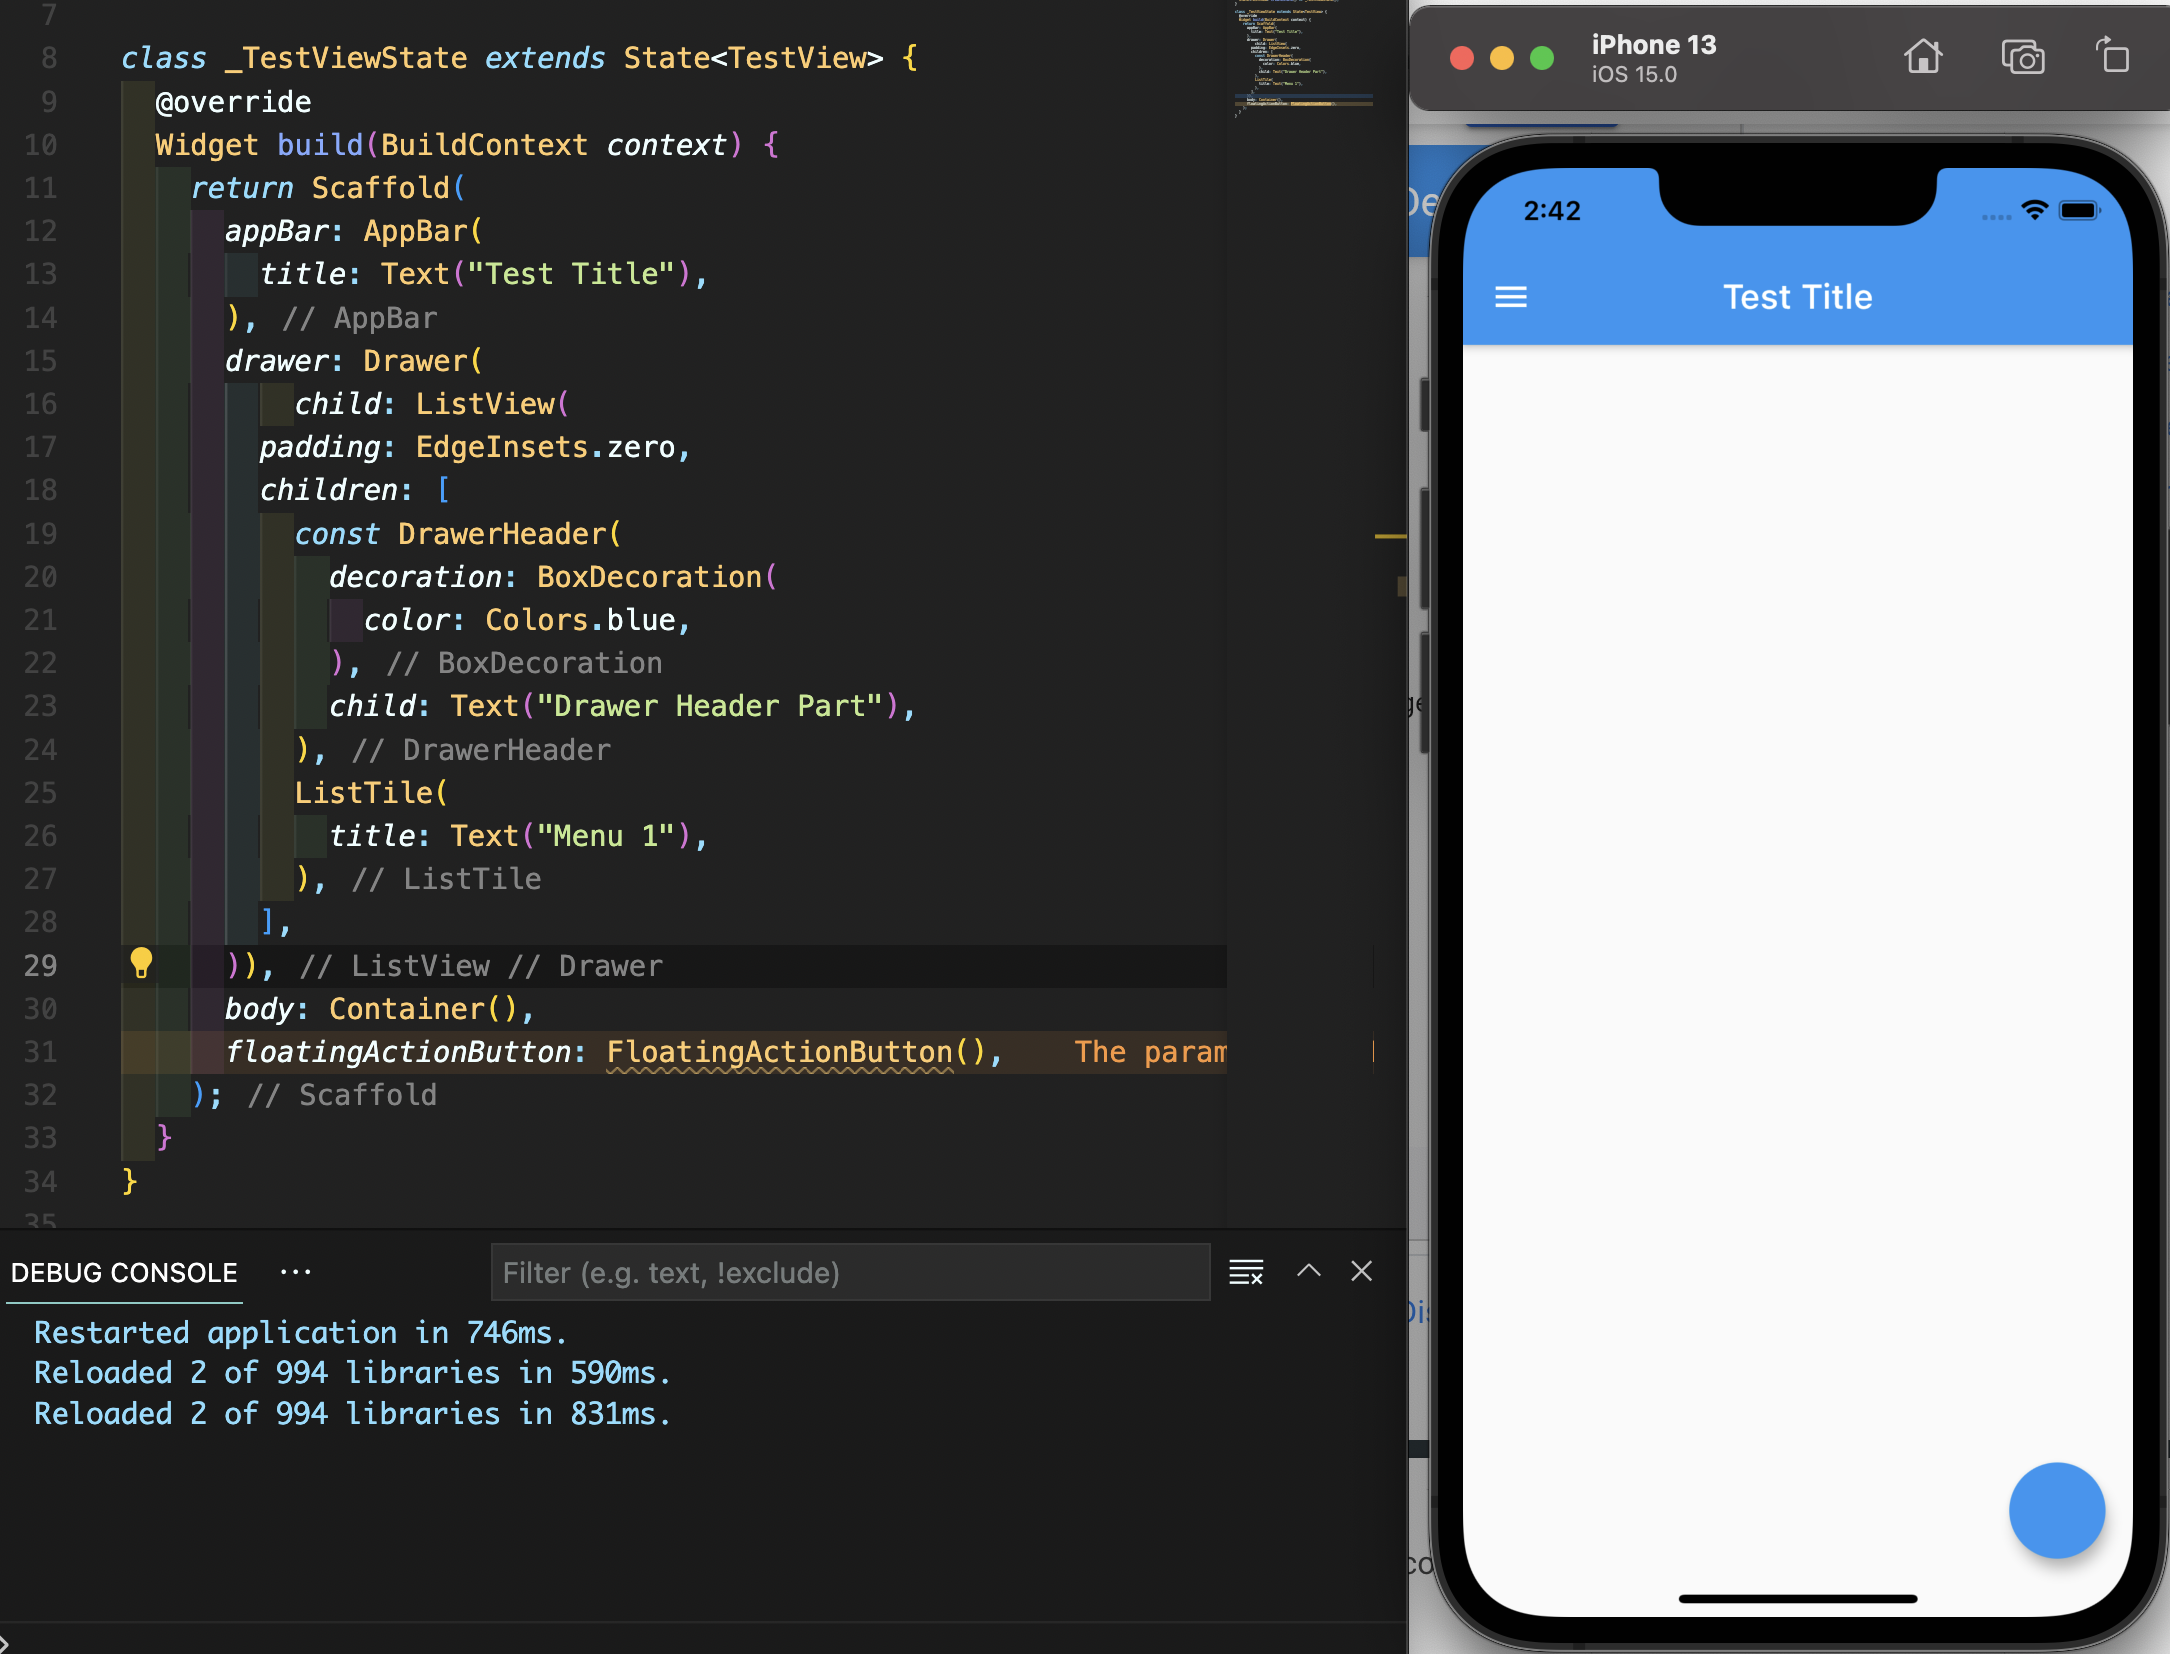Maximize panel with the up chevron
The width and height of the screenshot is (2170, 1654).
pyautogui.click(x=1308, y=1271)
